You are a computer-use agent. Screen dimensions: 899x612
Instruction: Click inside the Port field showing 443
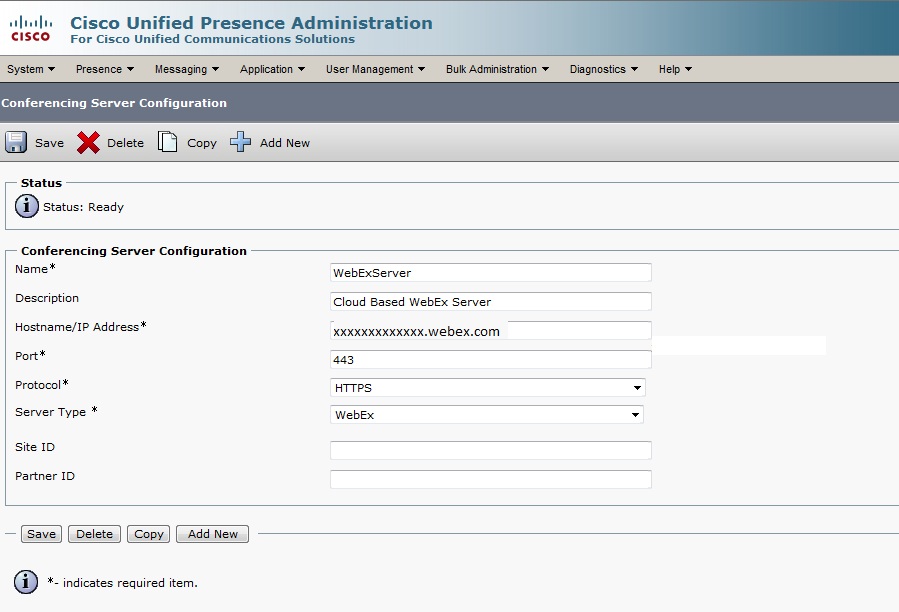tap(490, 359)
